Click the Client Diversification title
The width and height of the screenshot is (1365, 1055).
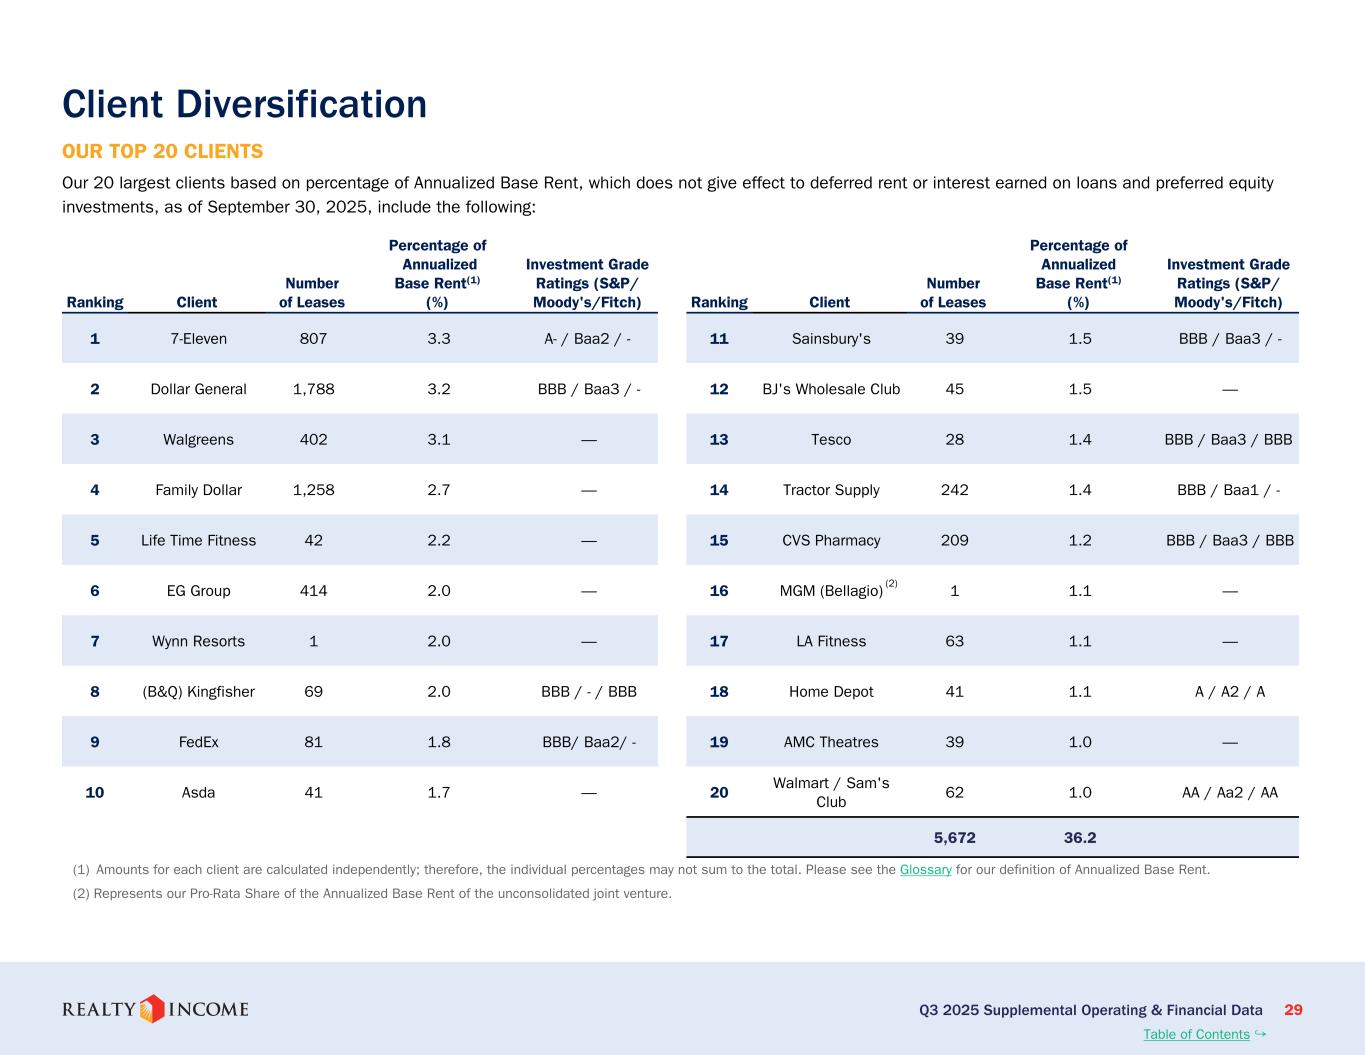coord(244,104)
